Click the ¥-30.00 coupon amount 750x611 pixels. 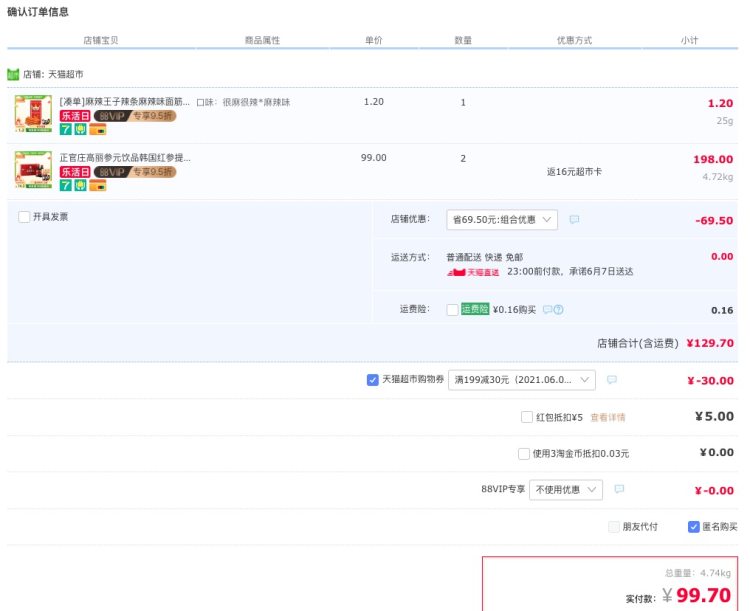tap(710, 381)
